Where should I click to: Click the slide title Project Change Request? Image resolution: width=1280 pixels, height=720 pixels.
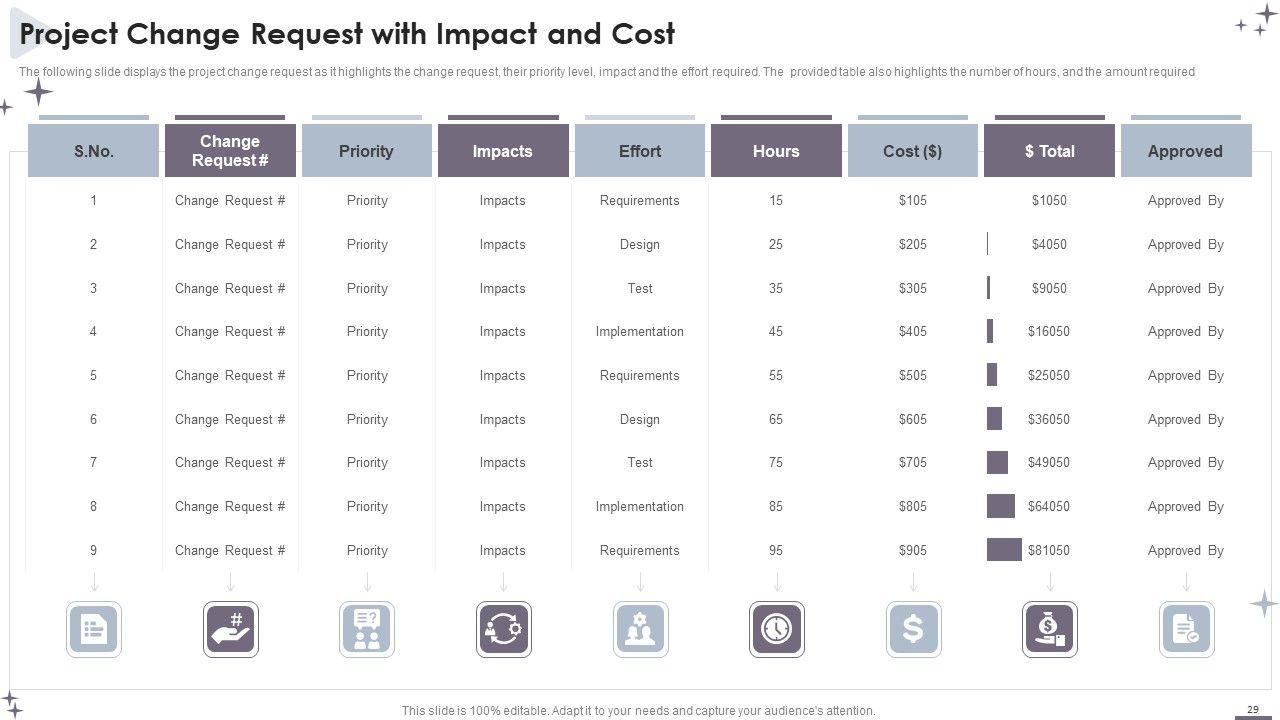tap(347, 34)
